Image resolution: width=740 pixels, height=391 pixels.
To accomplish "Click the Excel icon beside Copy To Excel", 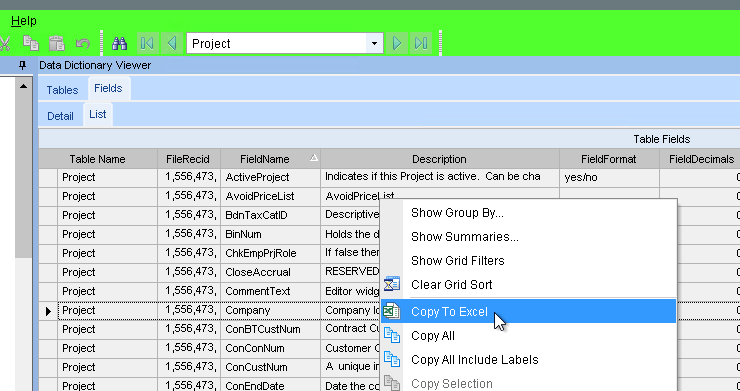I will click(392, 311).
